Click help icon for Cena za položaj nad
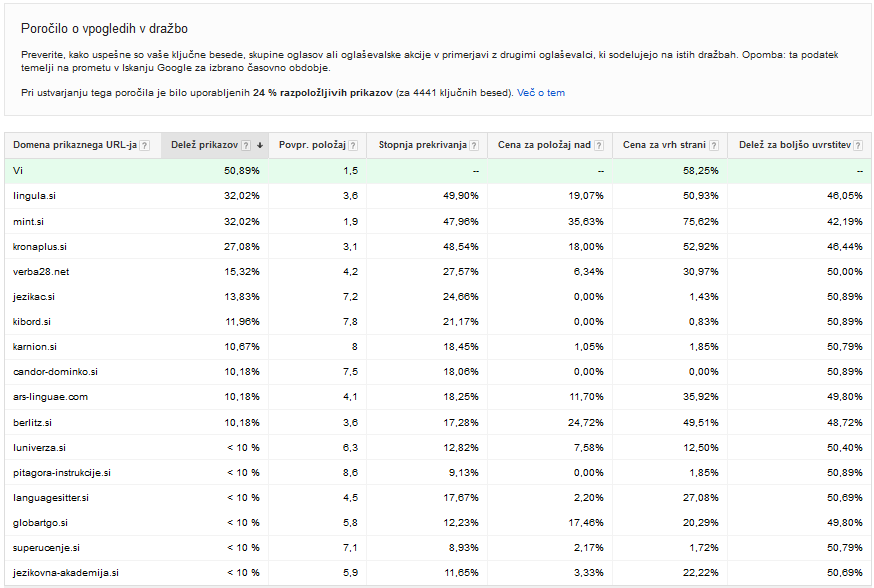The image size is (874, 588). click(x=599, y=146)
